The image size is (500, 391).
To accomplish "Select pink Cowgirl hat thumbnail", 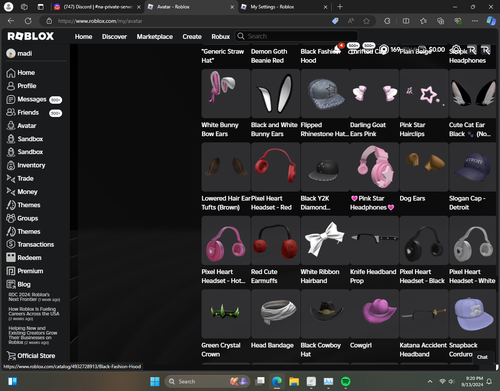I will tap(374, 314).
